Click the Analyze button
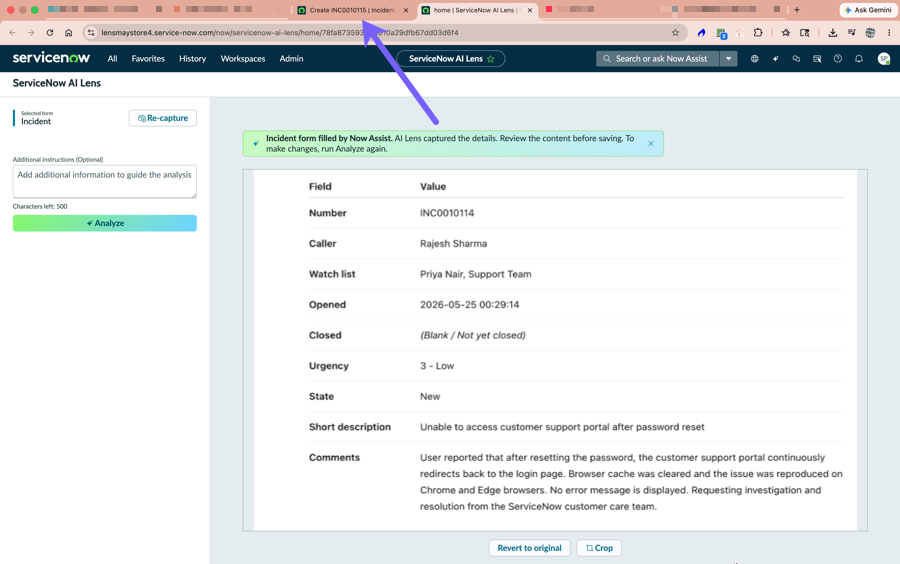900x564 pixels. pyautogui.click(x=104, y=223)
